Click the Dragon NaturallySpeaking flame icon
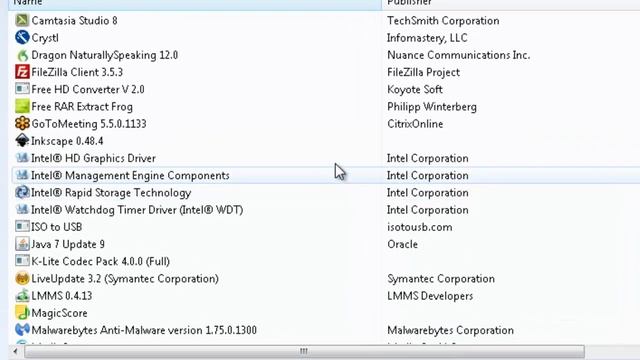 coord(22,55)
